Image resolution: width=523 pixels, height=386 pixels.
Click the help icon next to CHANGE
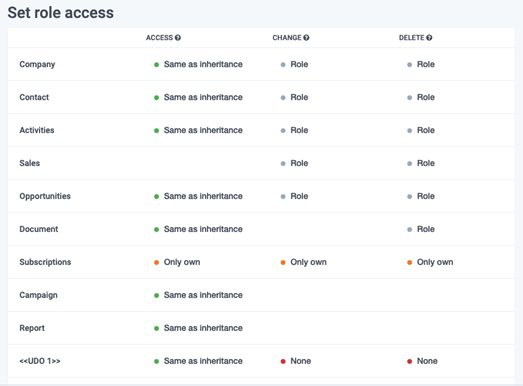306,38
